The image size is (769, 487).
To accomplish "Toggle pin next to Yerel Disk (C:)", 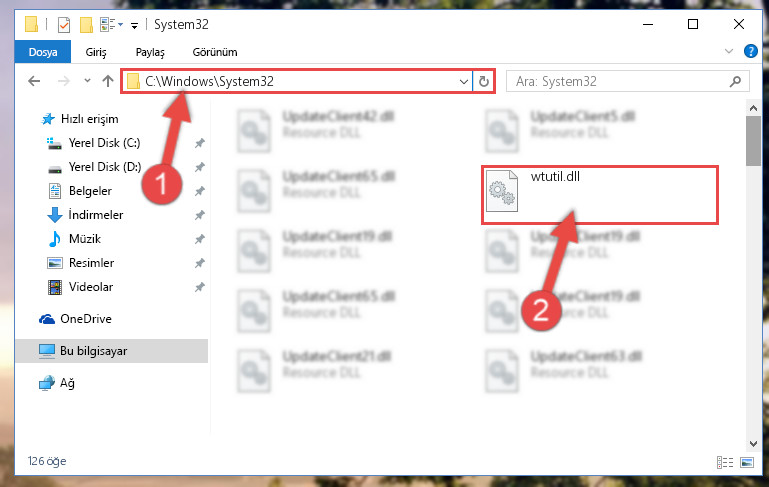I will click(x=199, y=143).
